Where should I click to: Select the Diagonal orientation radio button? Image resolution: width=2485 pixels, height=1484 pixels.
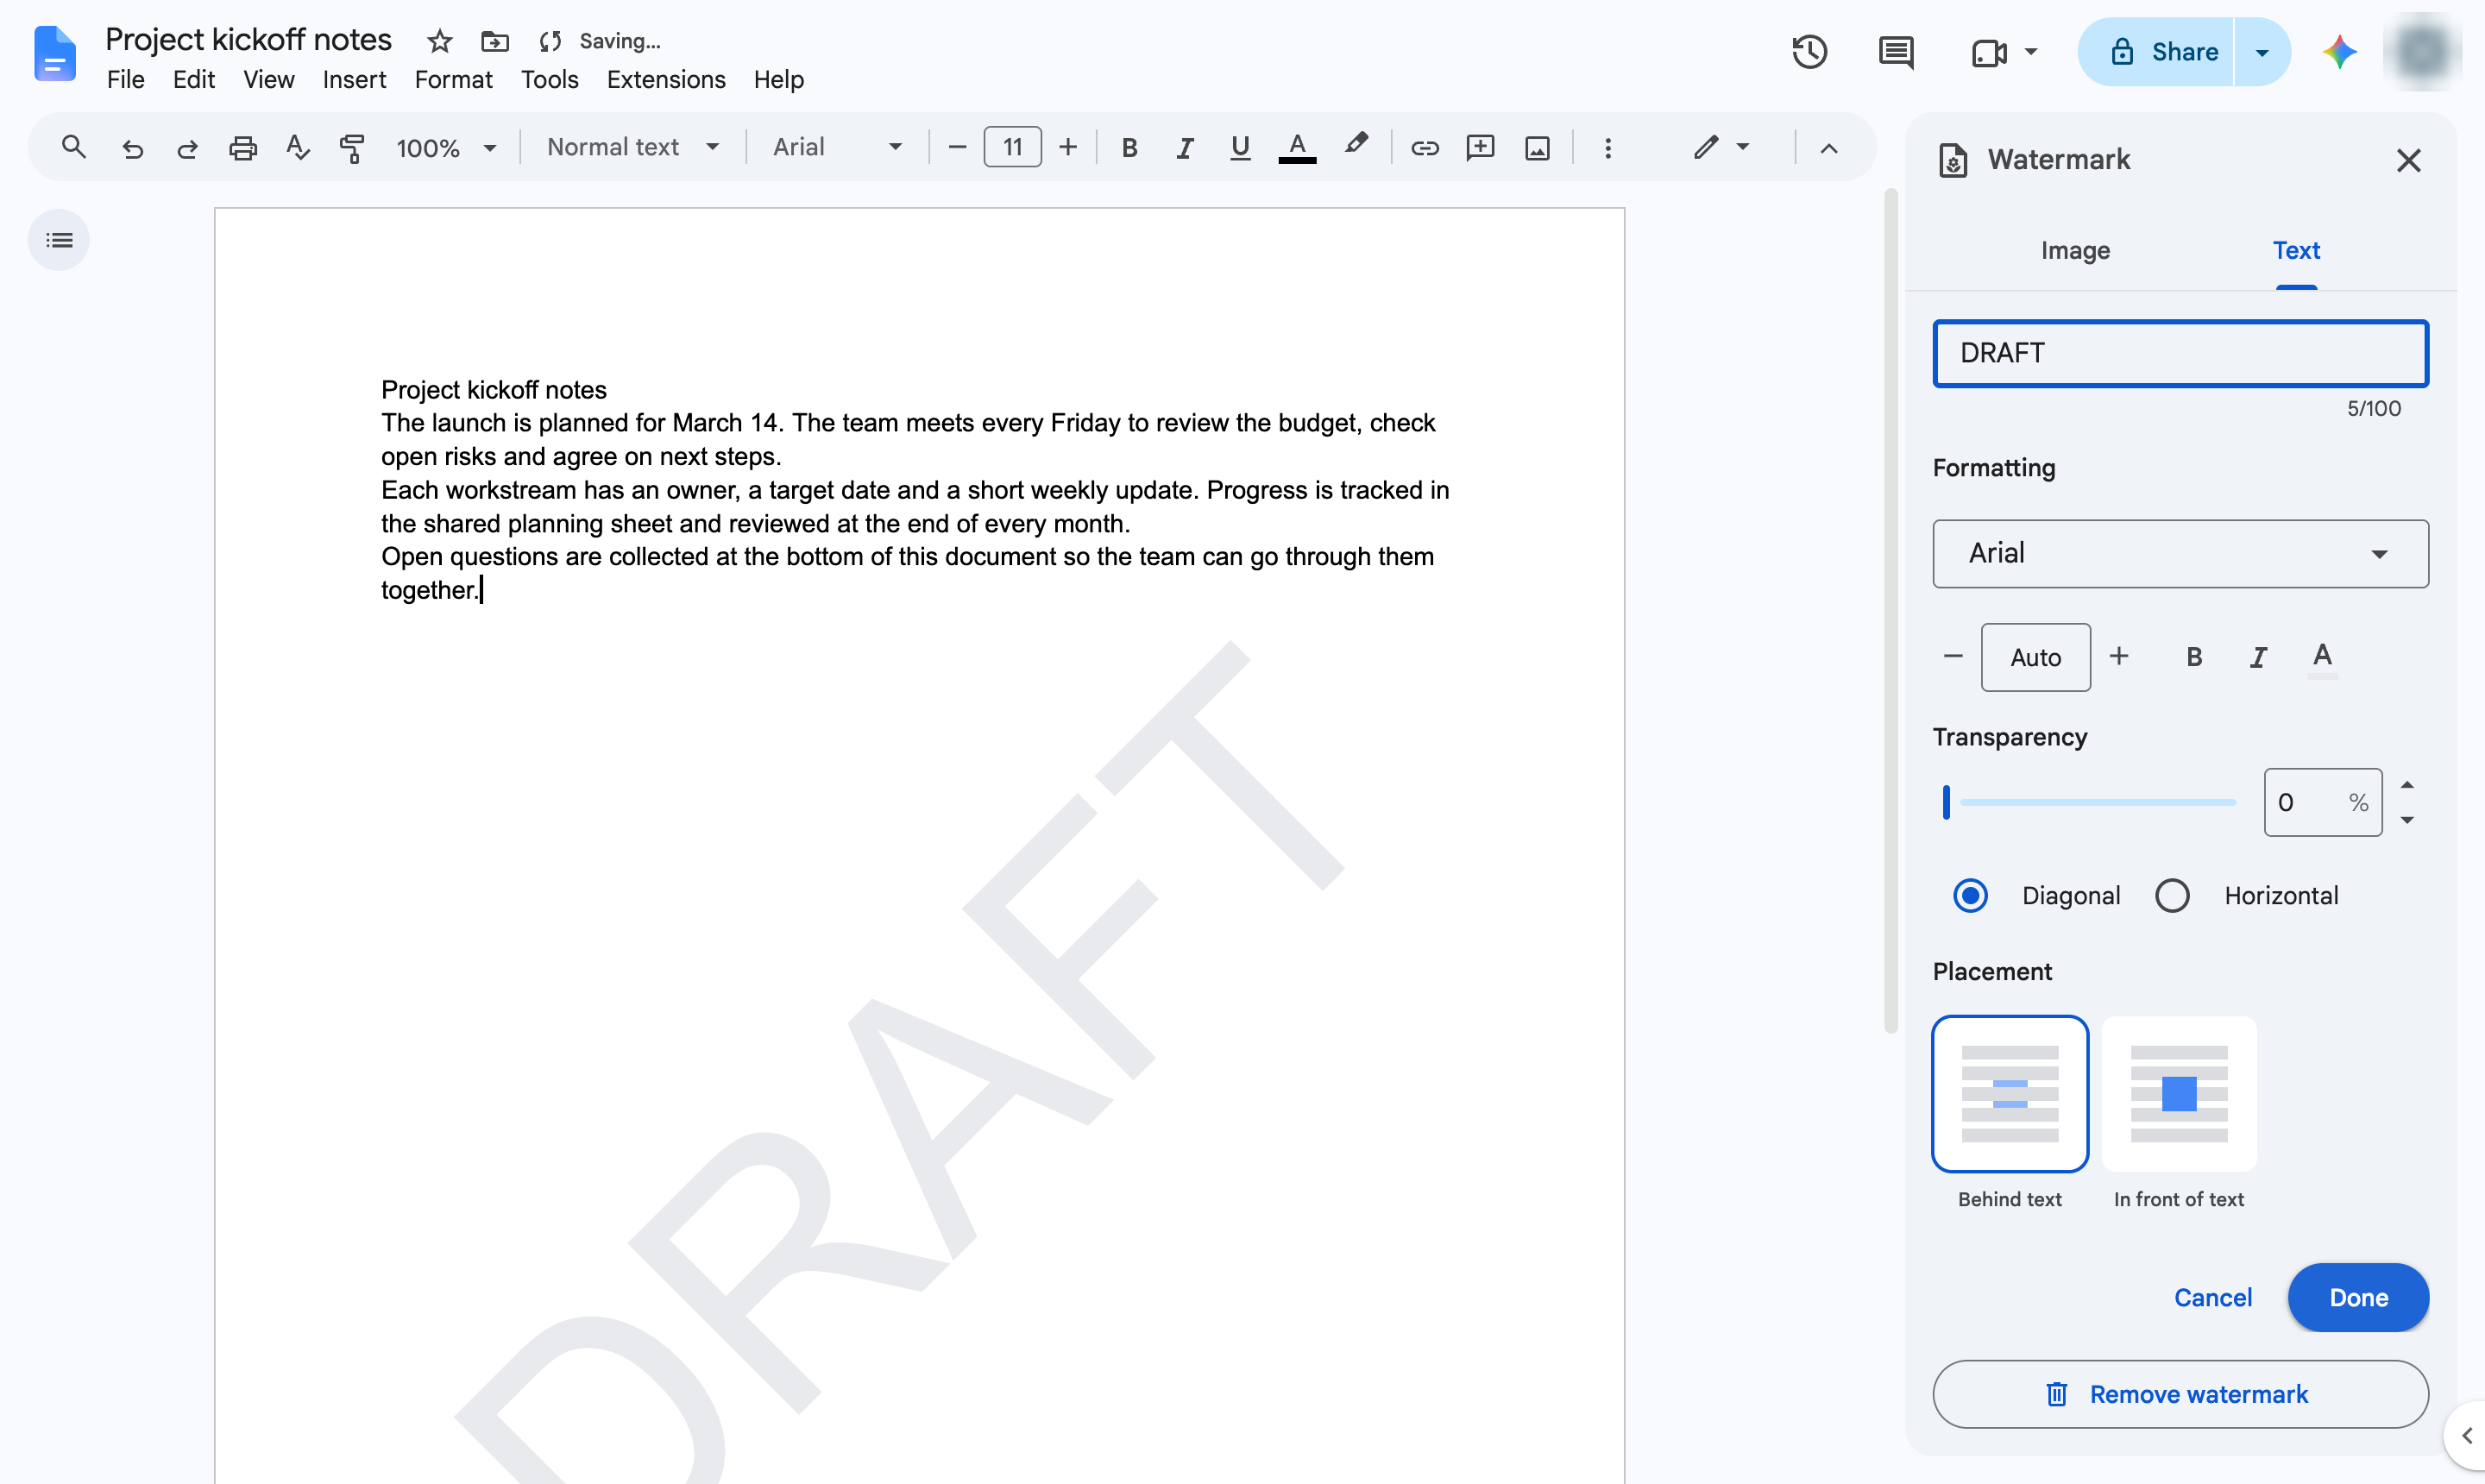tap(1970, 895)
